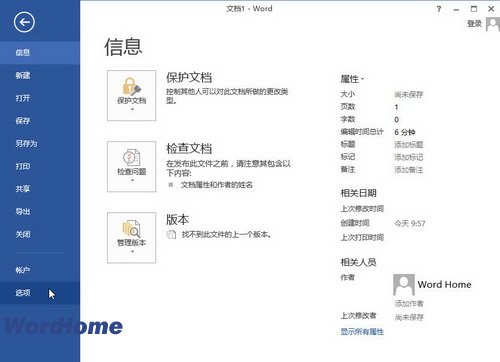Select 导出 in the sidebar
Image resolution: width=500 pixels, height=362 pixels.
pyautogui.click(x=40, y=212)
